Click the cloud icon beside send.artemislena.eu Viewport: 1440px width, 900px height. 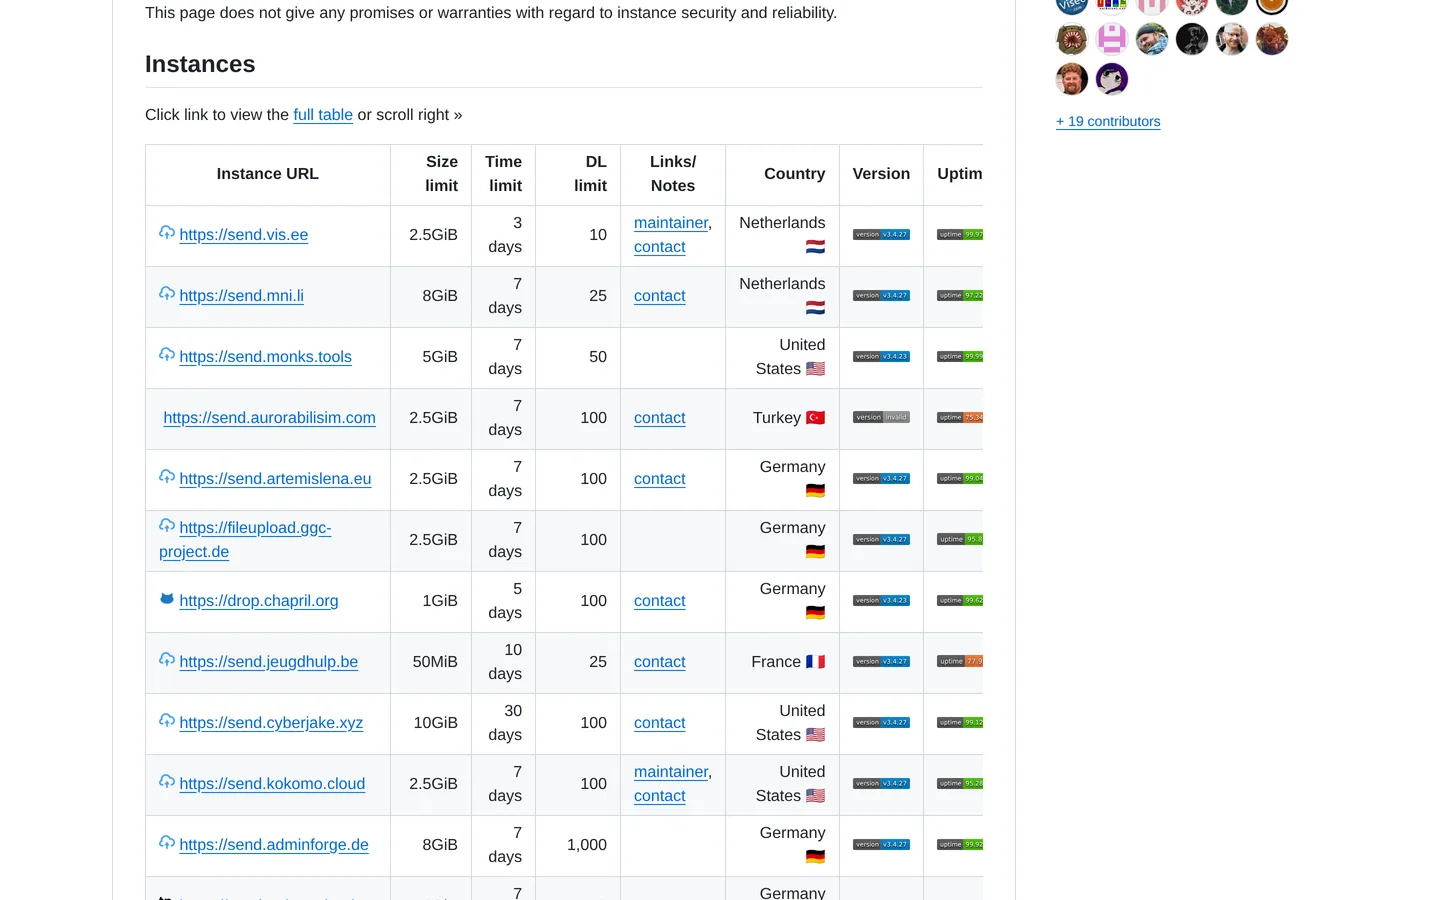click(x=167, y=476)
